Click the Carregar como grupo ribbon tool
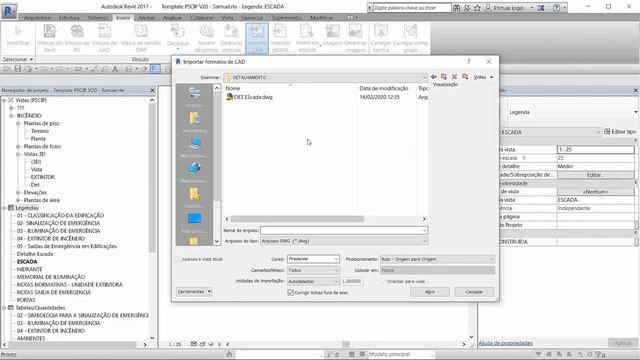 (x=411, y=38)
